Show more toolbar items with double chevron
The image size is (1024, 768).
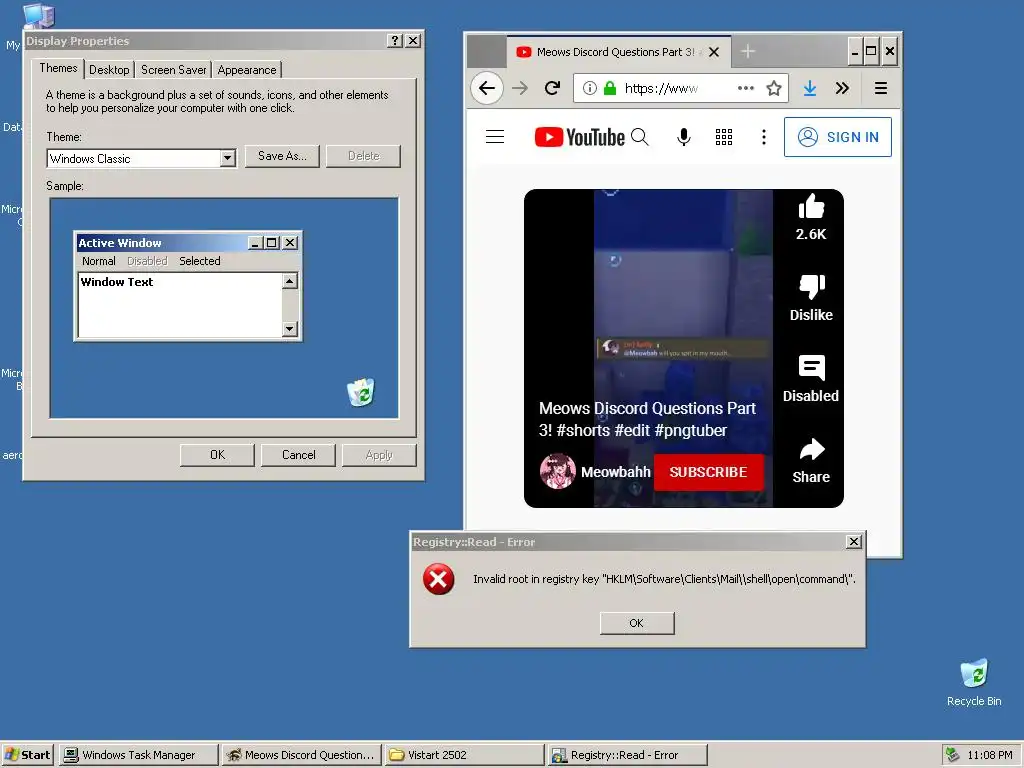point(842,88)
